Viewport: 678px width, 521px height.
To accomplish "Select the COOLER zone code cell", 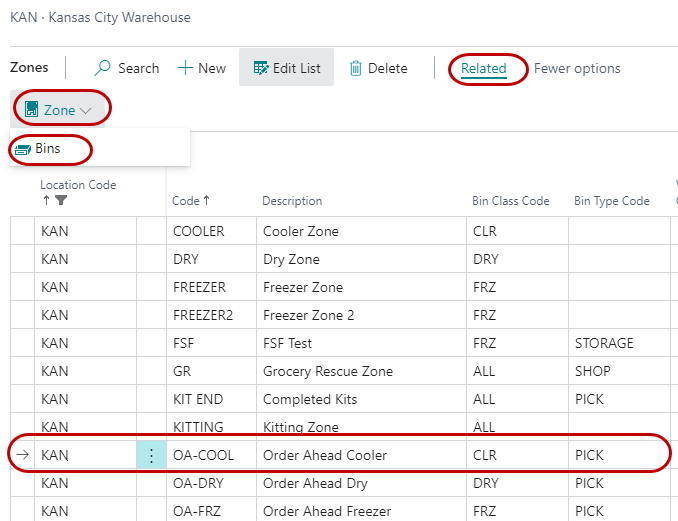I will tap(199, 231).
